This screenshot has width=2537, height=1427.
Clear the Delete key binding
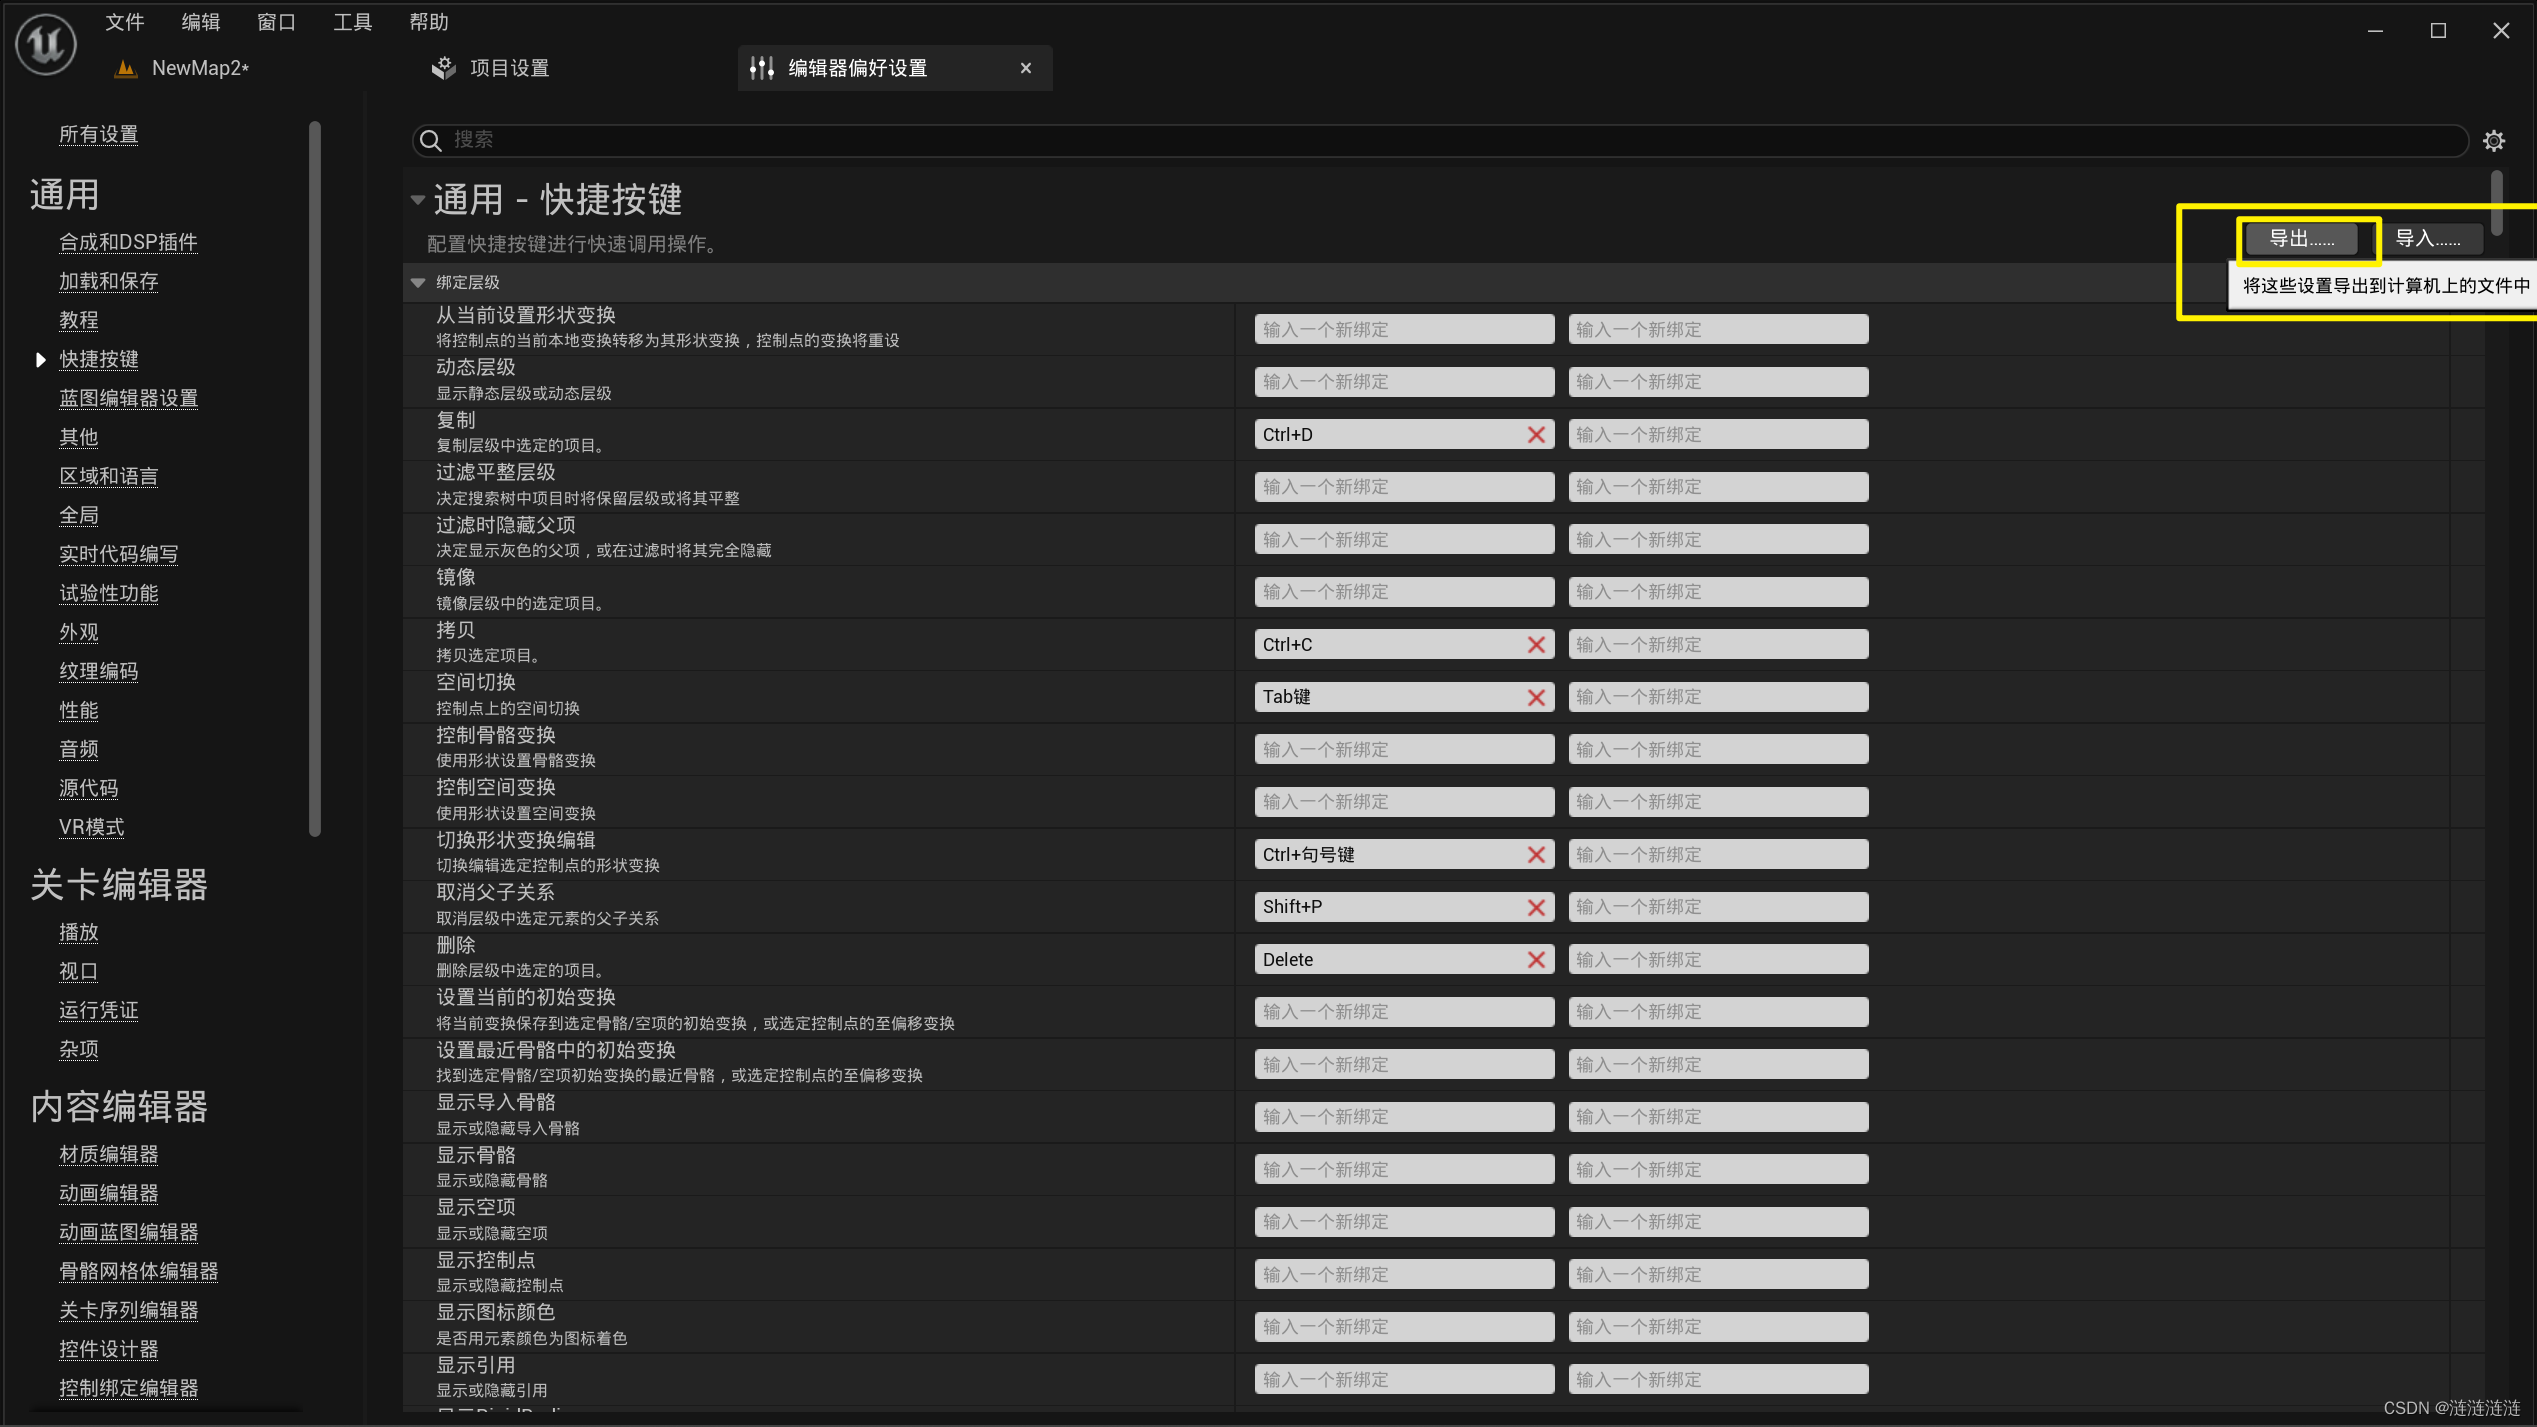pos(1536,960)
